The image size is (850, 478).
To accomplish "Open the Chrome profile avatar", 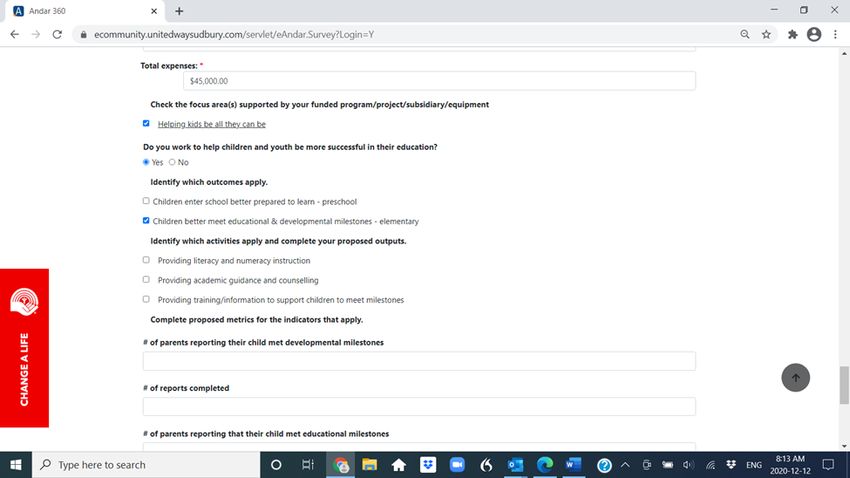I will click(814, 34).
